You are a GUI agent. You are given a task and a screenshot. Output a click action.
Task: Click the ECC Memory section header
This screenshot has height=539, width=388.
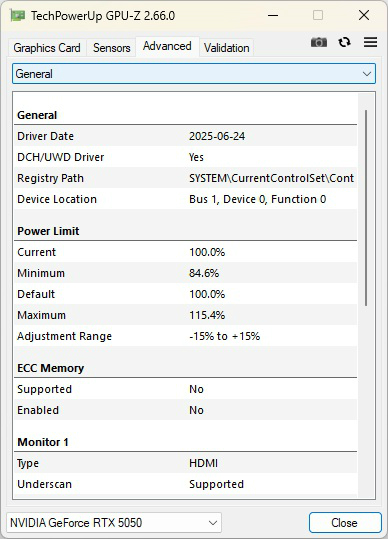51,368
